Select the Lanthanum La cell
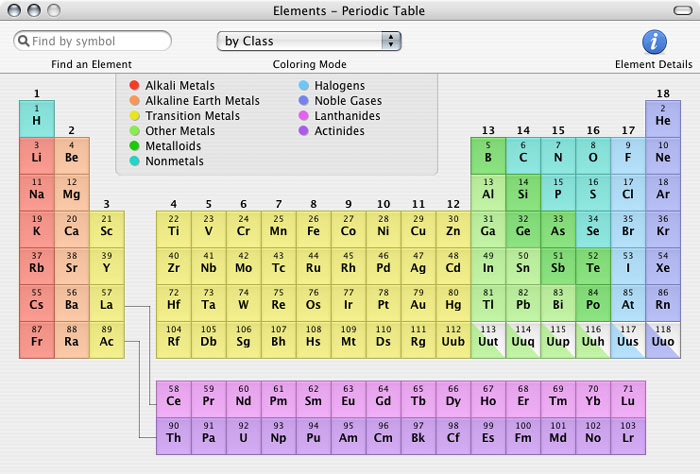The width and height of the screenshot is (700, 474). point(107,303)
